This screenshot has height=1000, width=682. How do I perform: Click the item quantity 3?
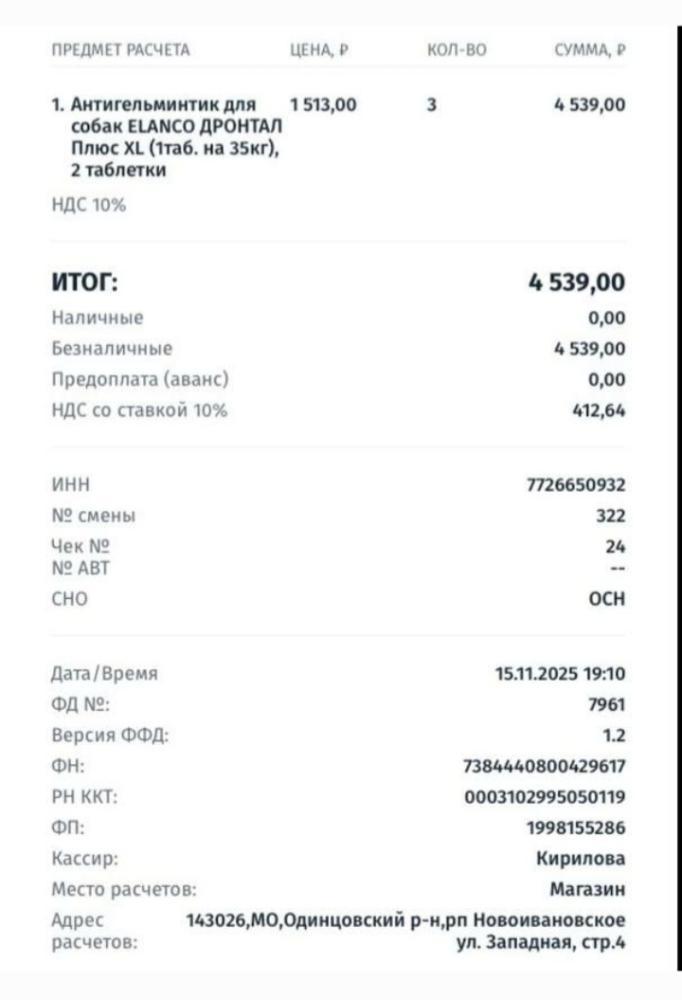pos(431,104)
